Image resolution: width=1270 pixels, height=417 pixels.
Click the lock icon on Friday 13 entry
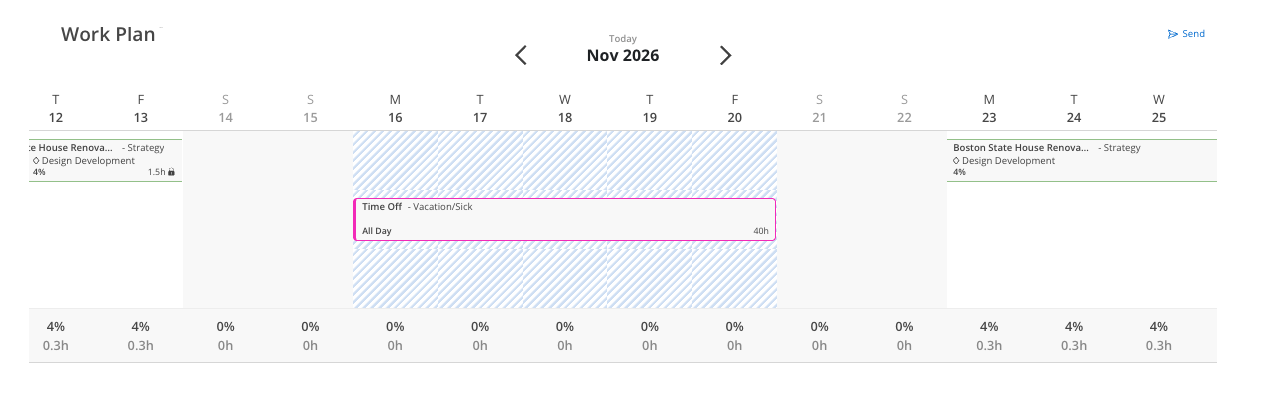[x=171, y=172]
